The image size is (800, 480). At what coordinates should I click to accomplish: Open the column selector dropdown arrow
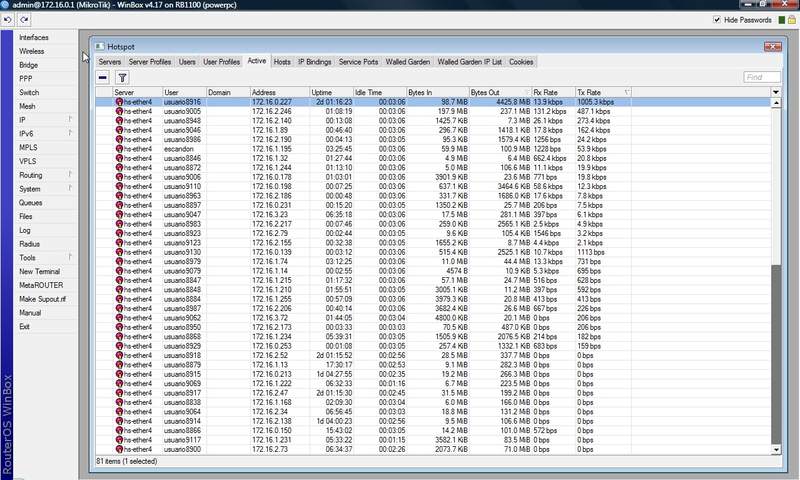pos(776,92)
